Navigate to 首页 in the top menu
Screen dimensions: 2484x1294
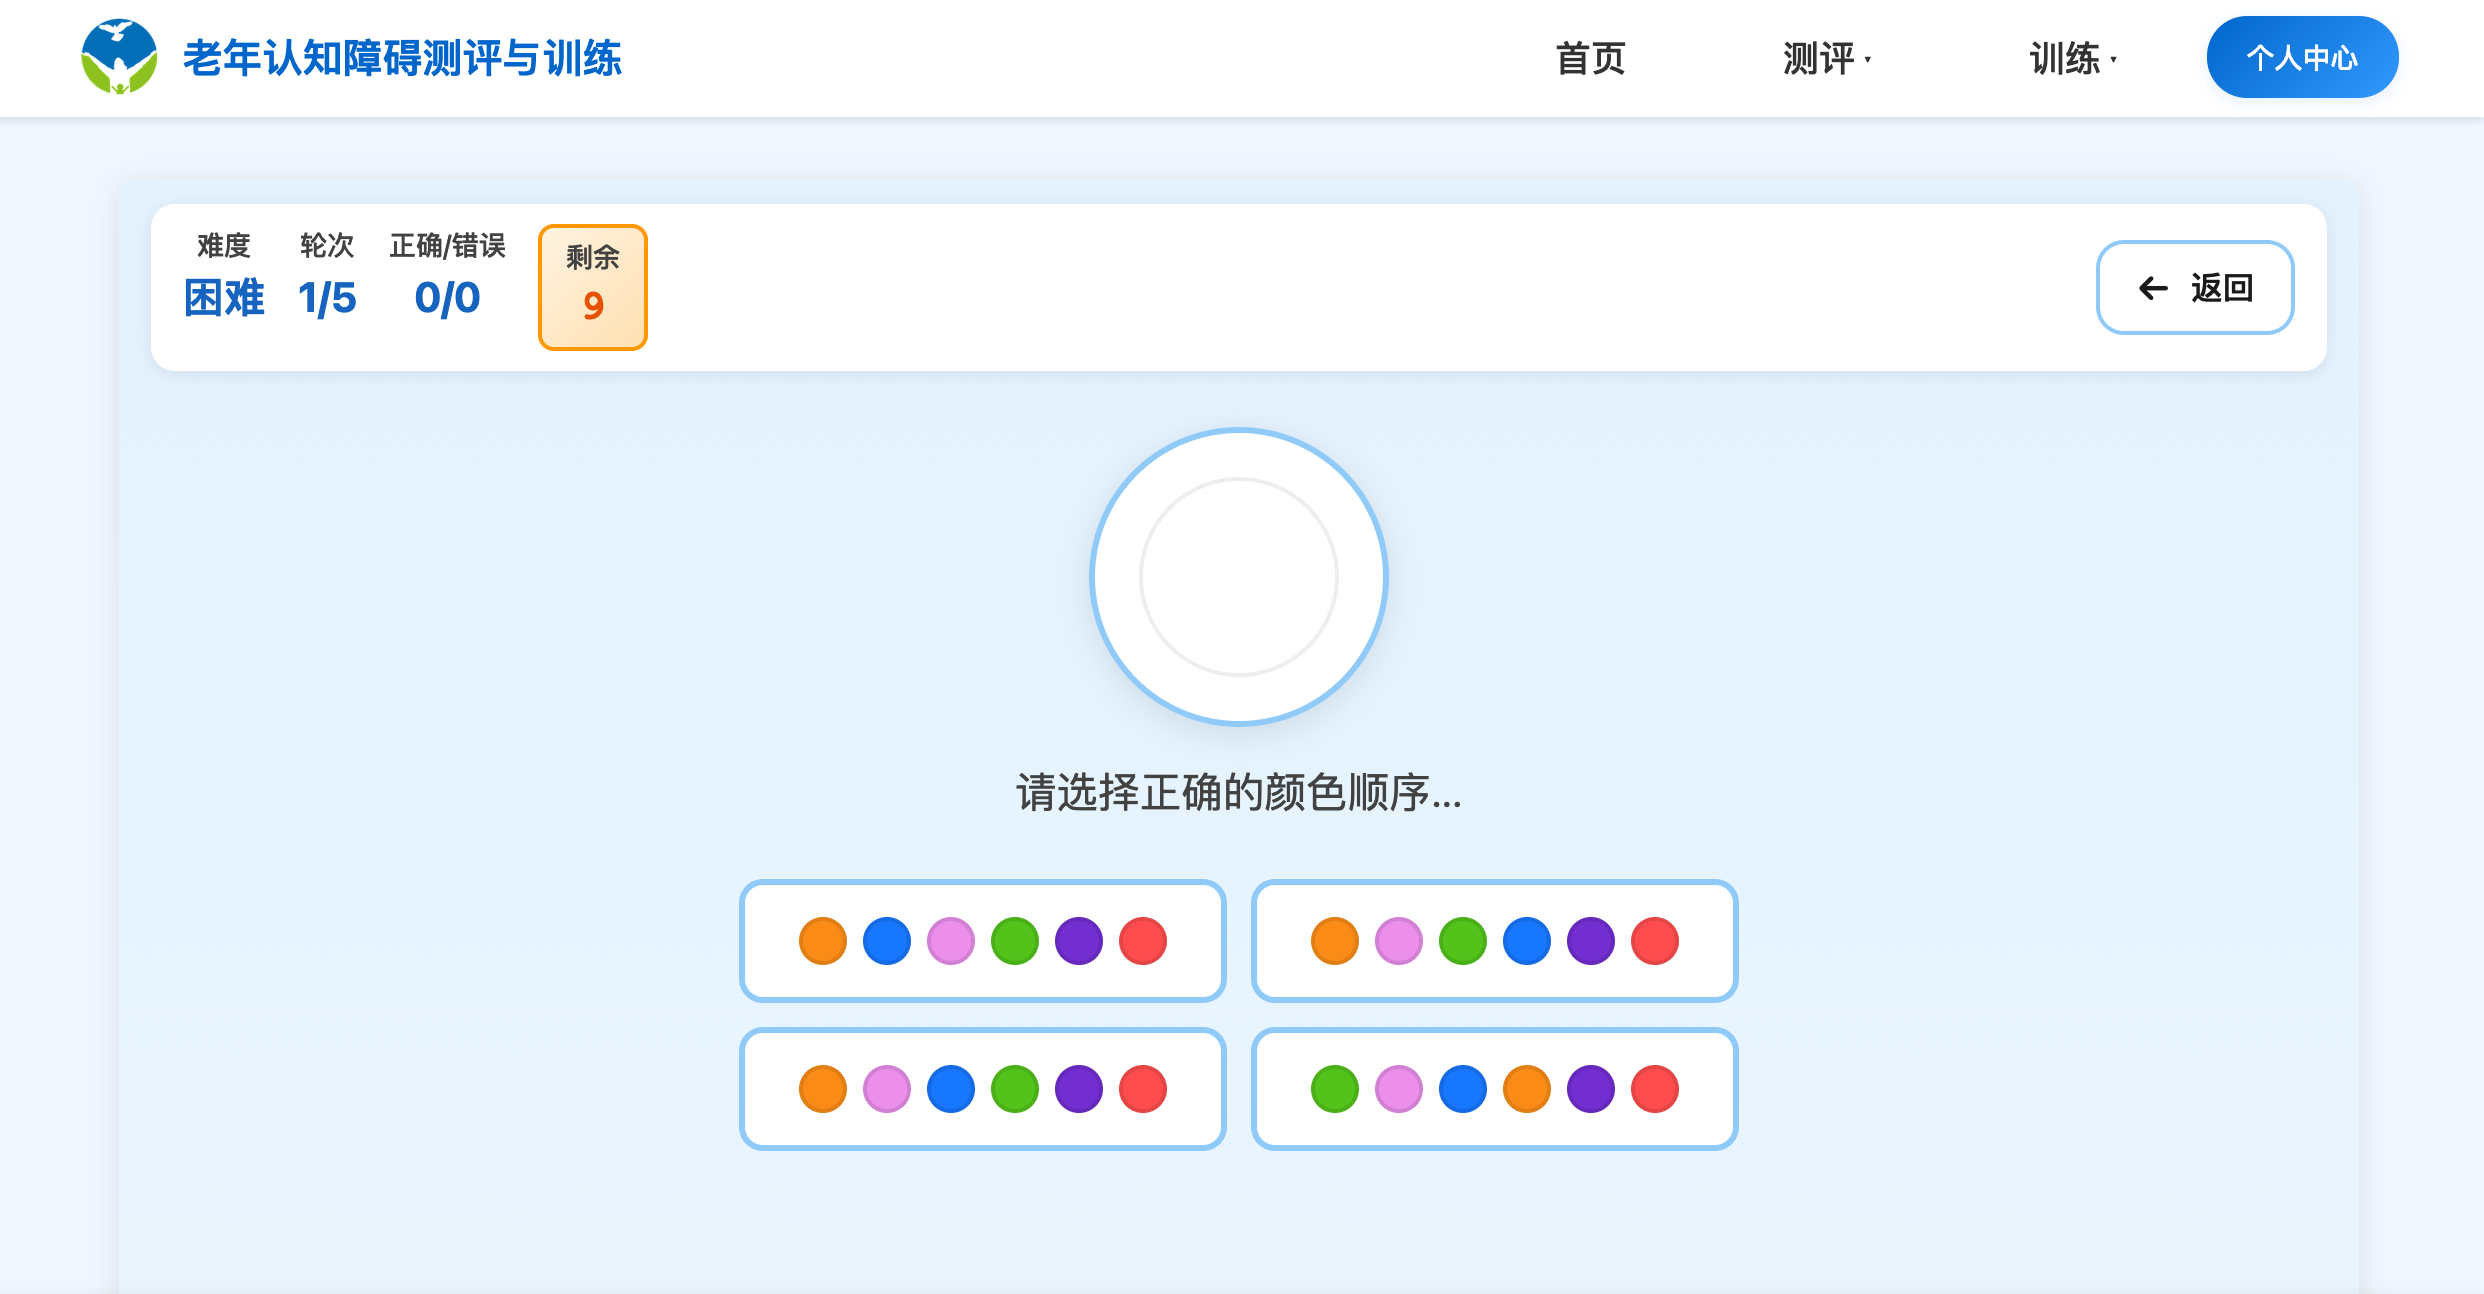(x=1590, y=58)
